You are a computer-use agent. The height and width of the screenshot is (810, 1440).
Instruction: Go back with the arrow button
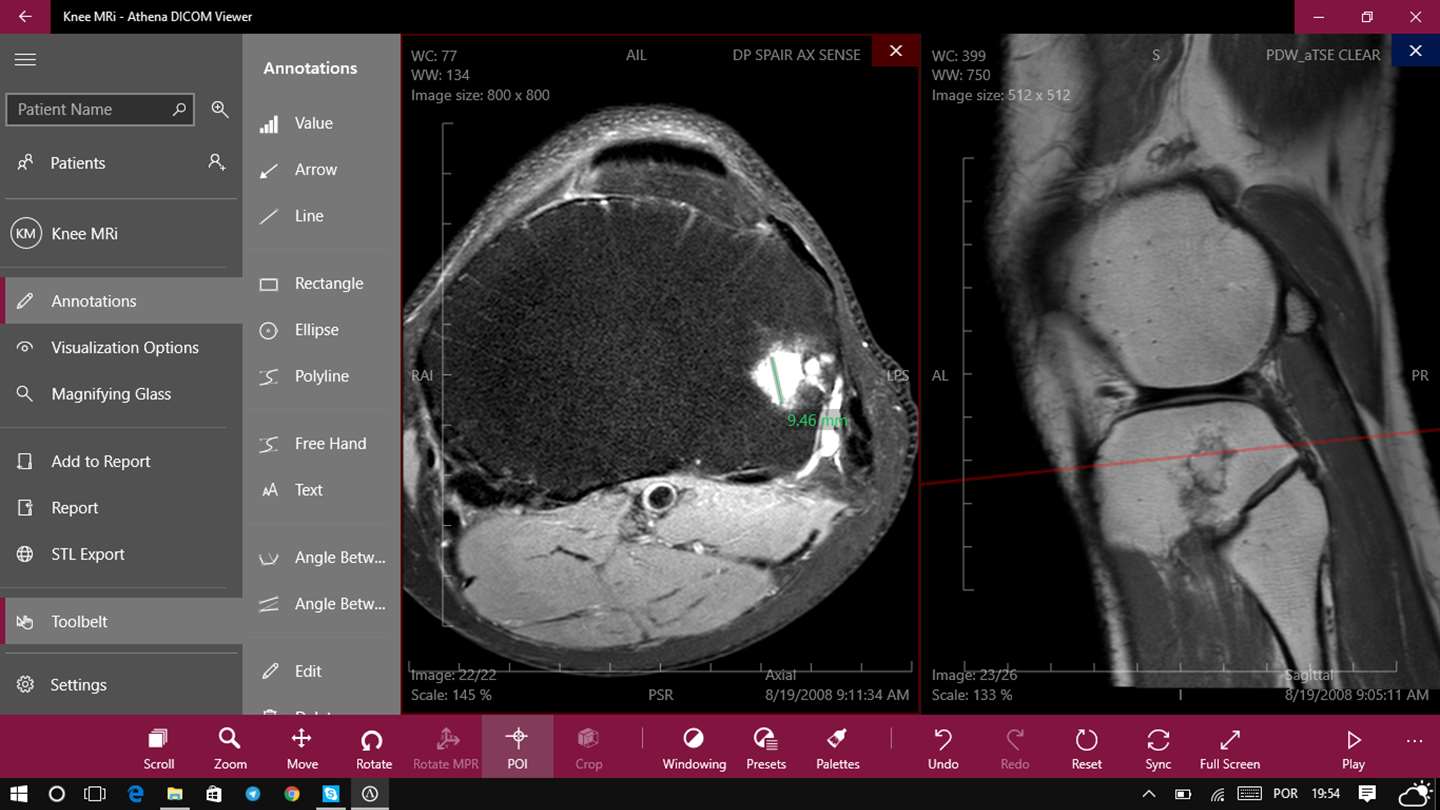pyautogui.click(x=25, y=17)
